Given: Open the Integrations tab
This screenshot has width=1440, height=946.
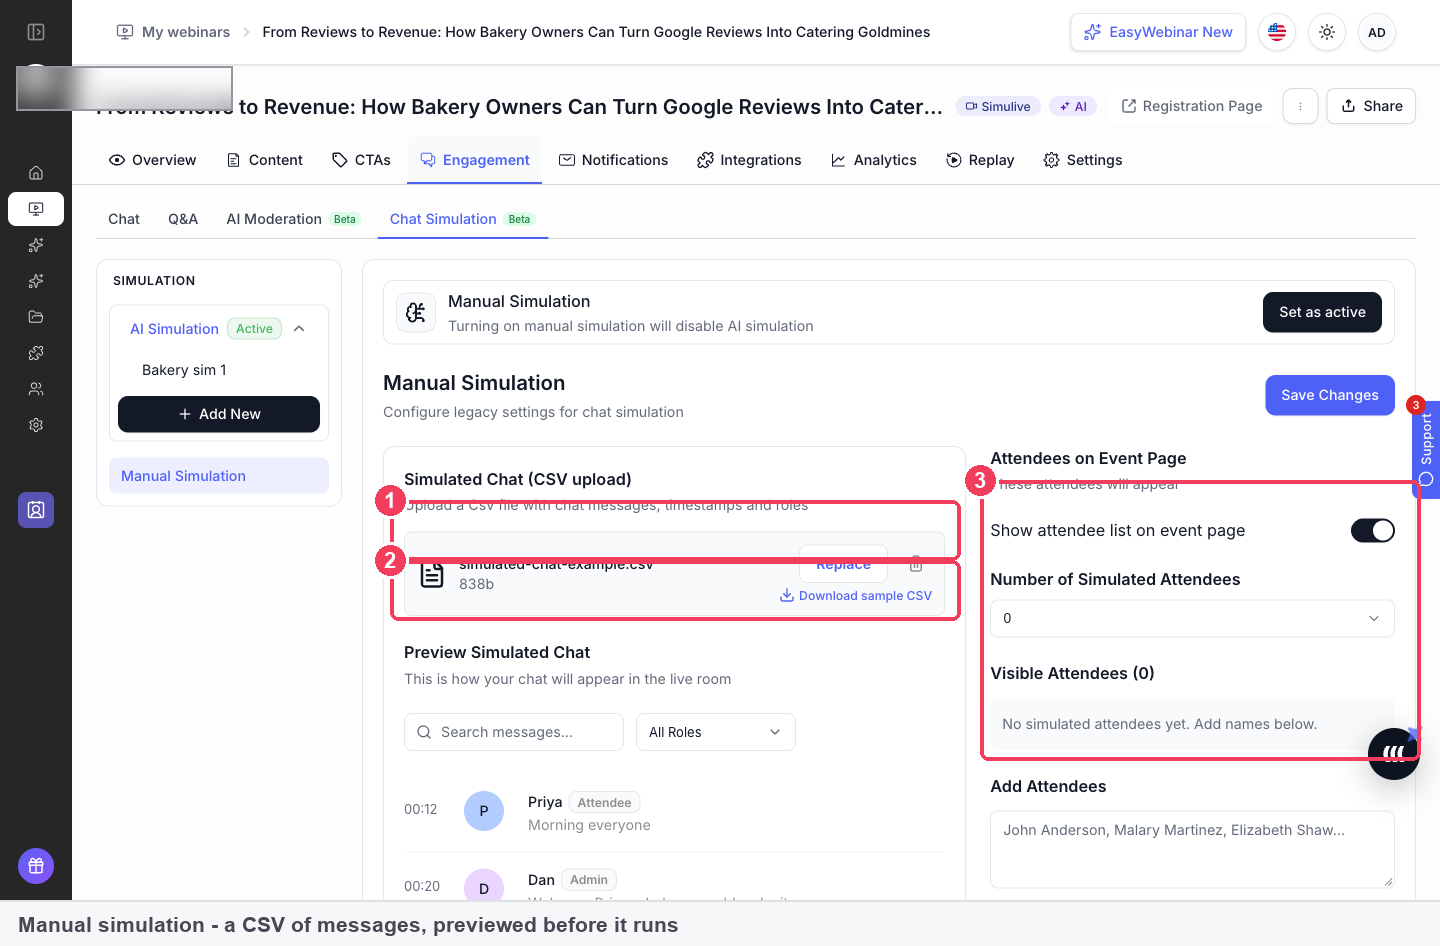Looking at the screenshot, I should click(x=749, y=160).
